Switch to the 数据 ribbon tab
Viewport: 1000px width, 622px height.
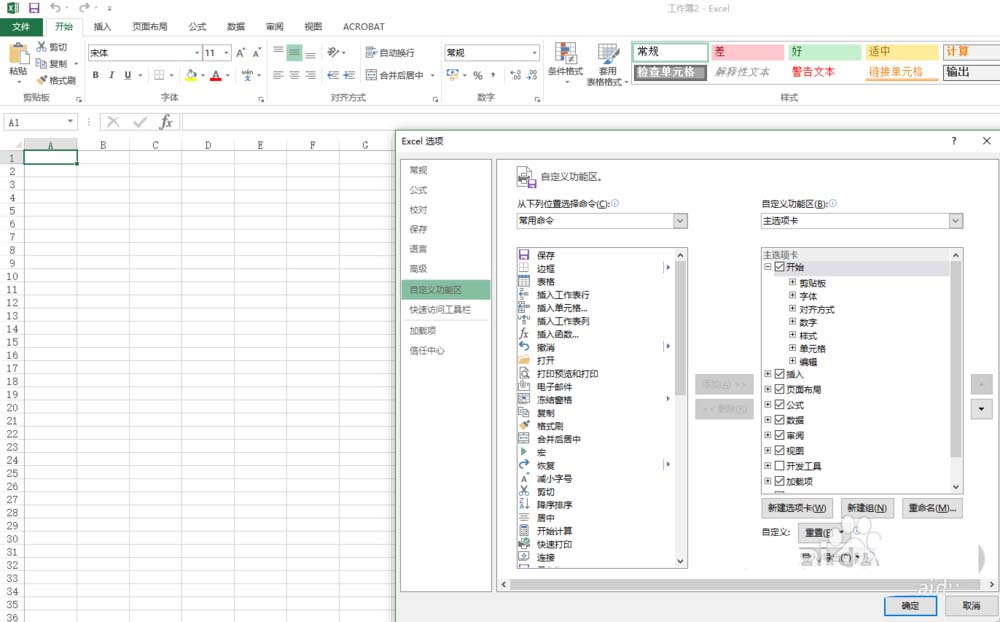pos(236,27)
